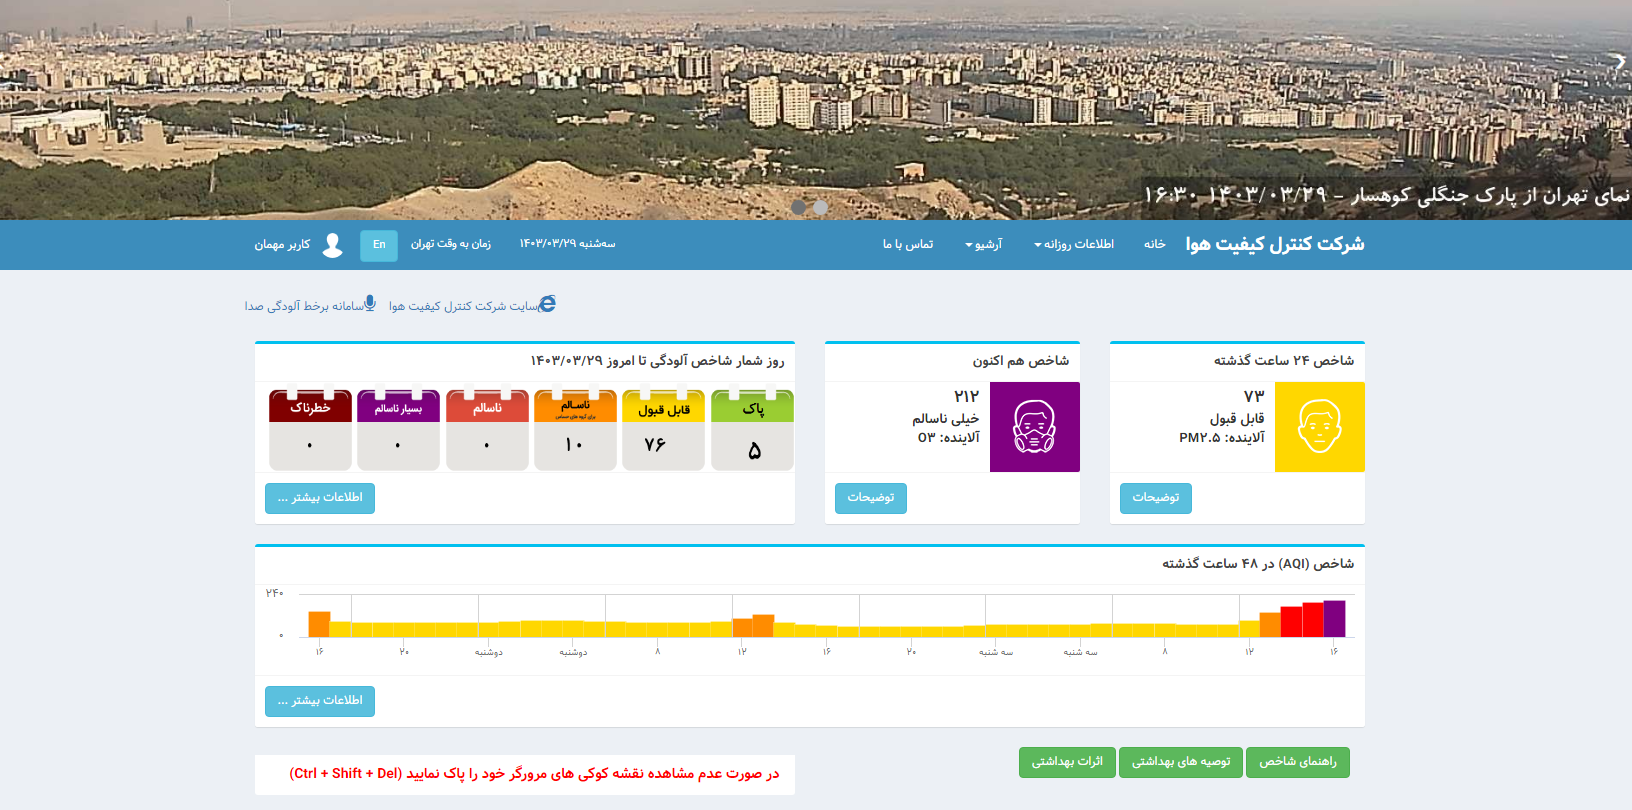Click the کاربر مهمان user label
Screen dimensions: 1632x810
click(x=282, y=245)
